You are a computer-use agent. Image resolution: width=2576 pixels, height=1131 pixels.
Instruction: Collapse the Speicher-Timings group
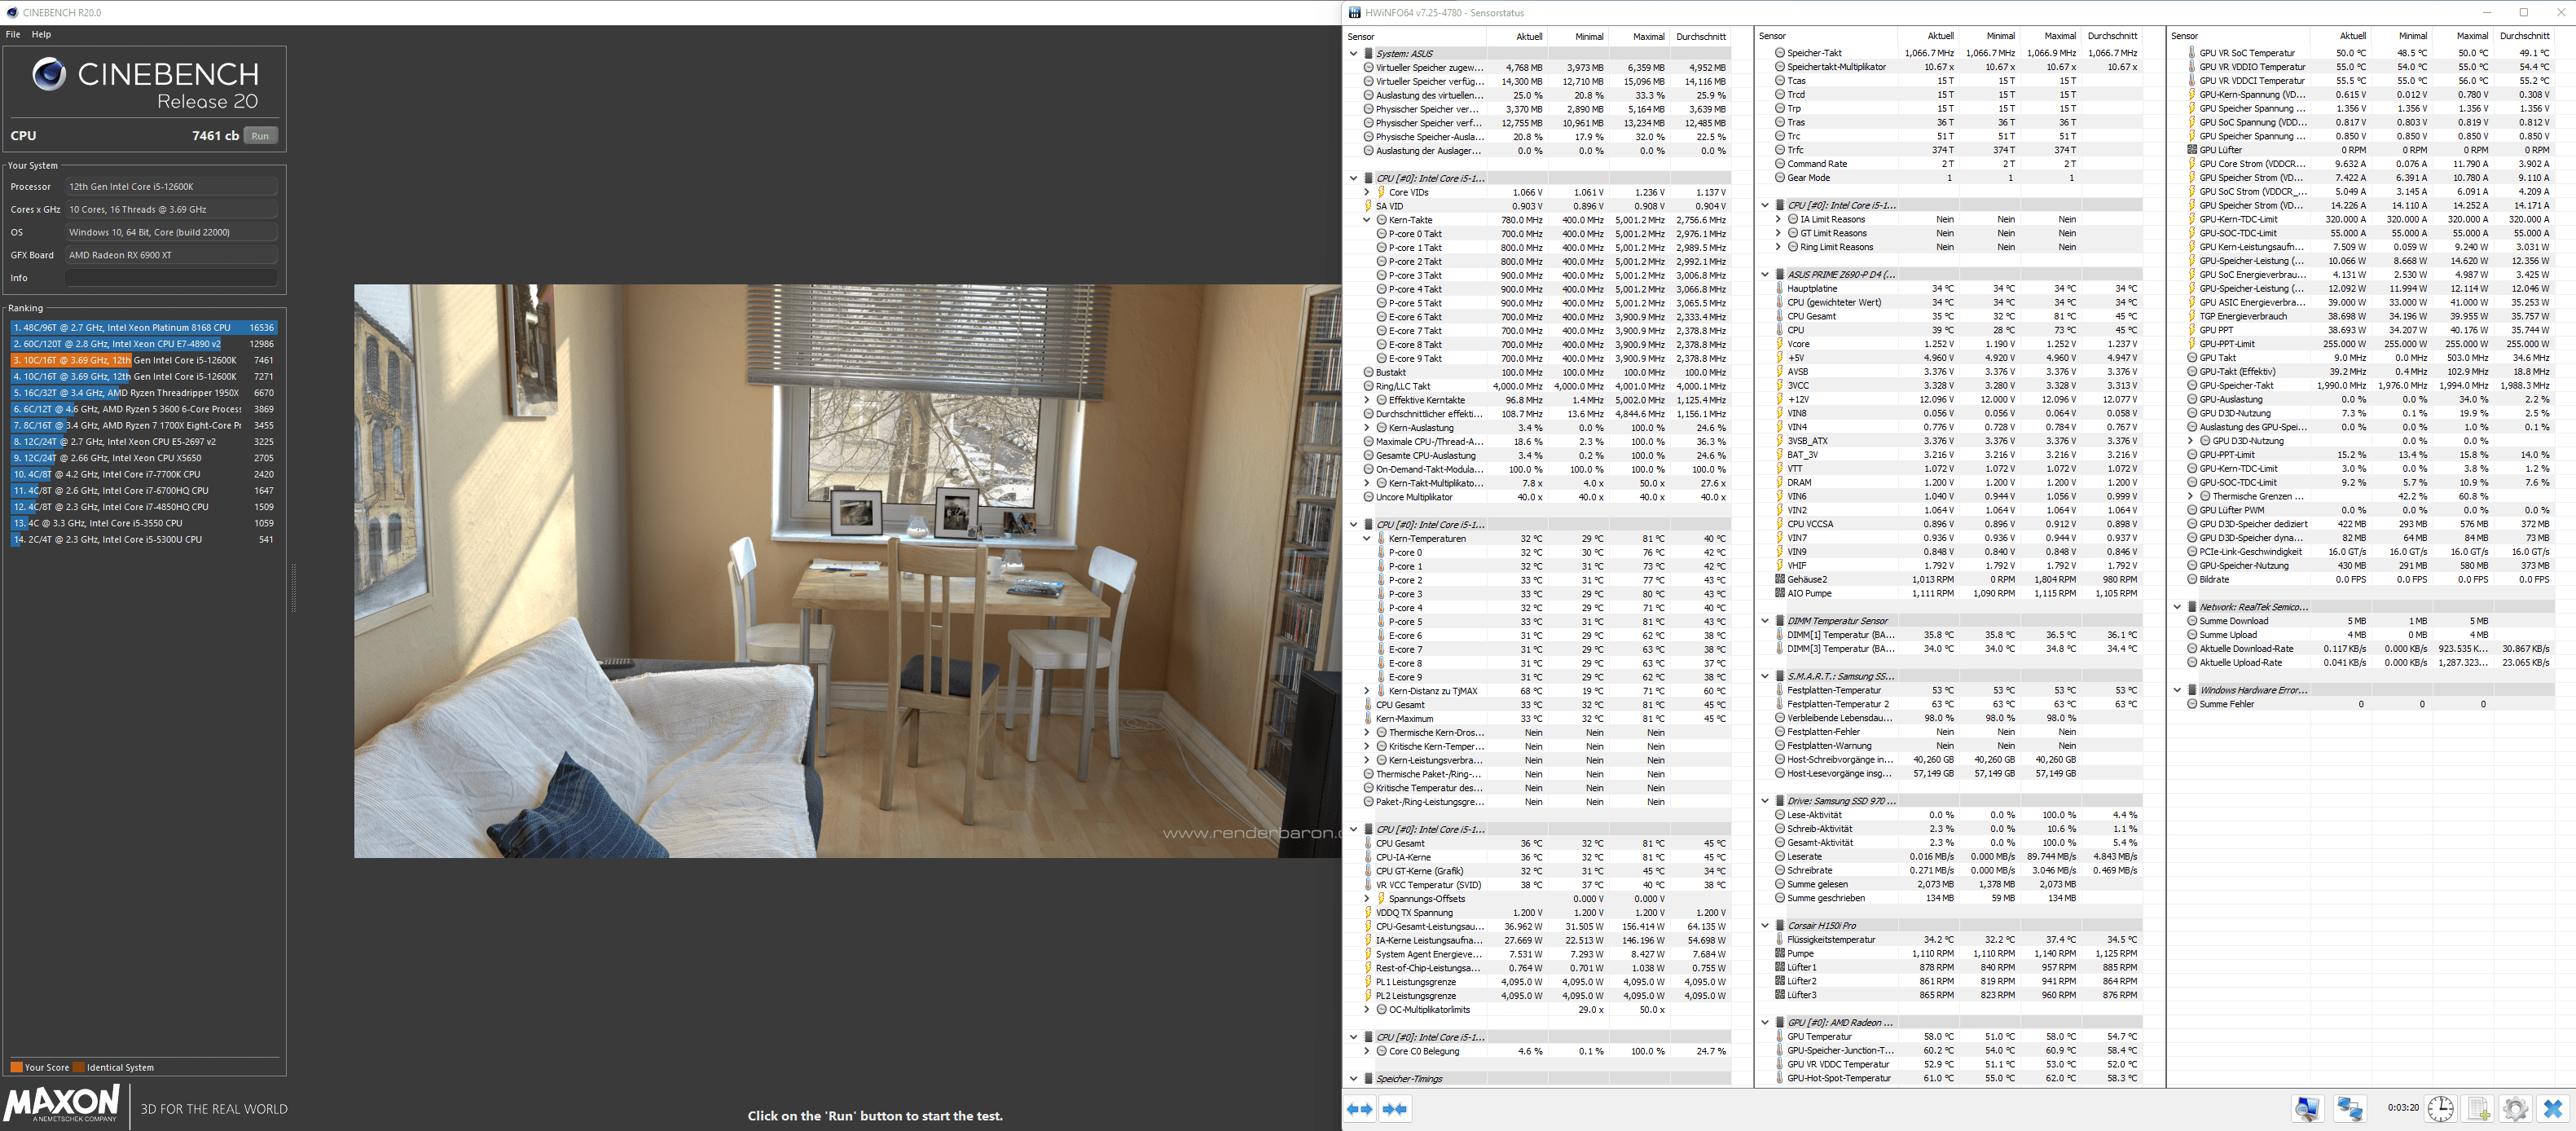[x=1354, y=1079]
